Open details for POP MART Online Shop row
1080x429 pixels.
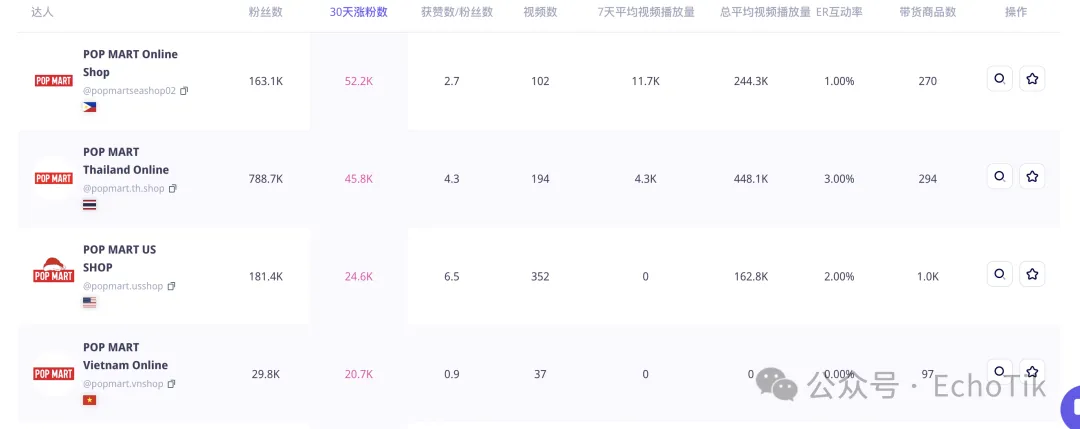(999, 79)
